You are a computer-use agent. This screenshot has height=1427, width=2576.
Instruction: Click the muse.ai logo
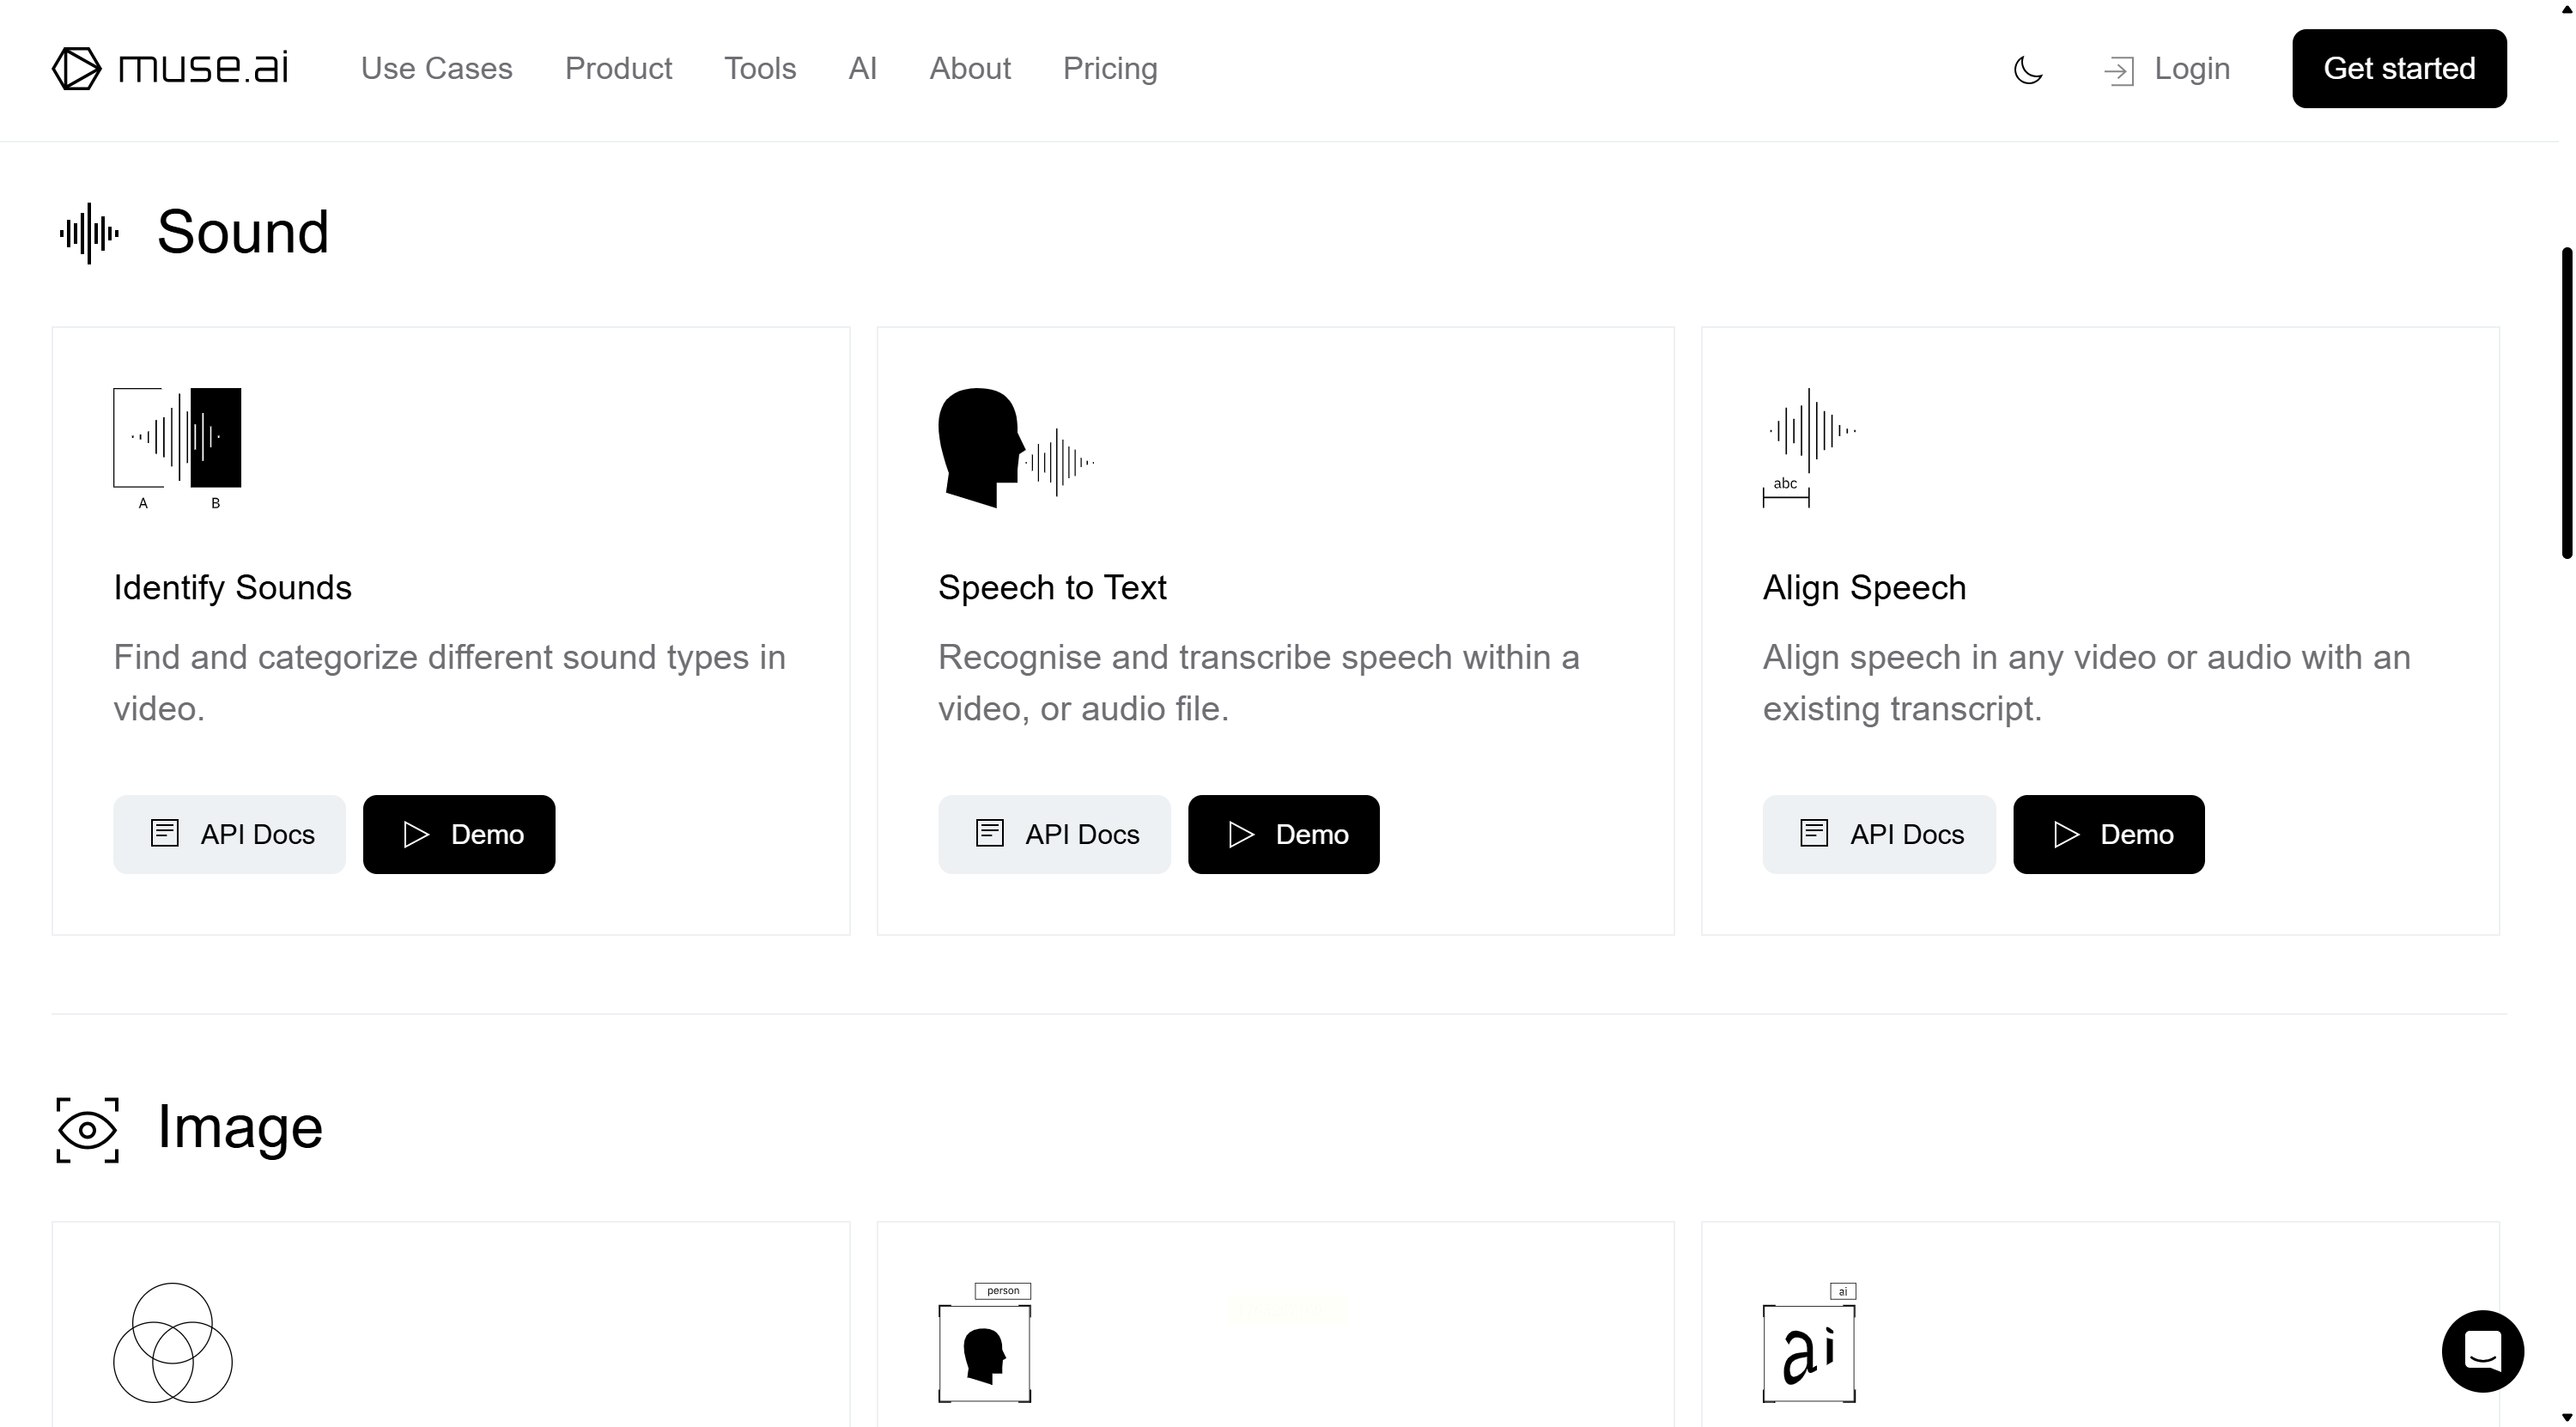(170, 68)
